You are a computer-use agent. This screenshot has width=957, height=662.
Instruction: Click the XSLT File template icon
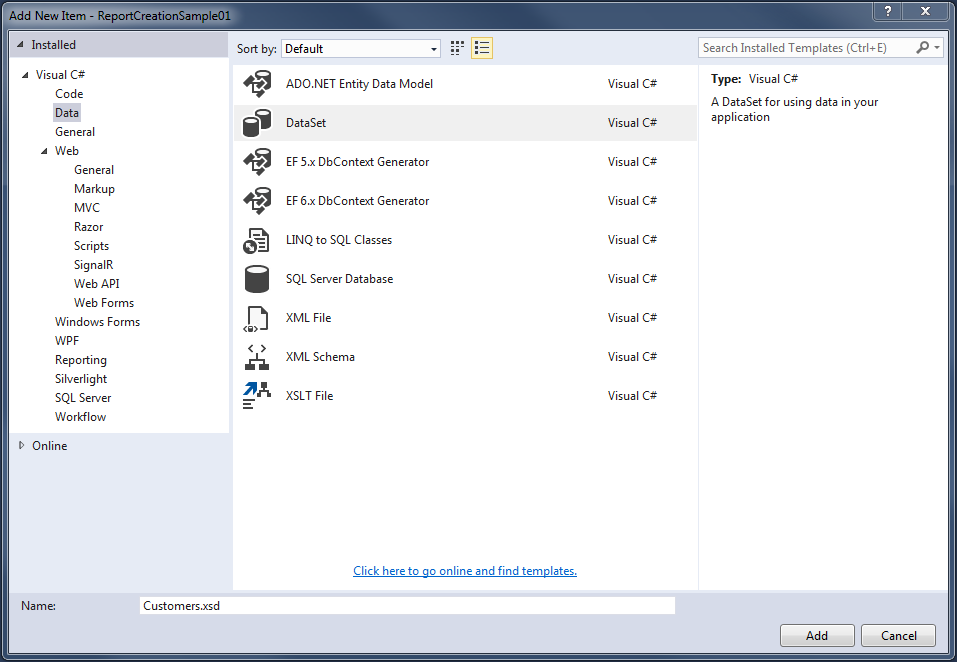(x=256, y=395)
